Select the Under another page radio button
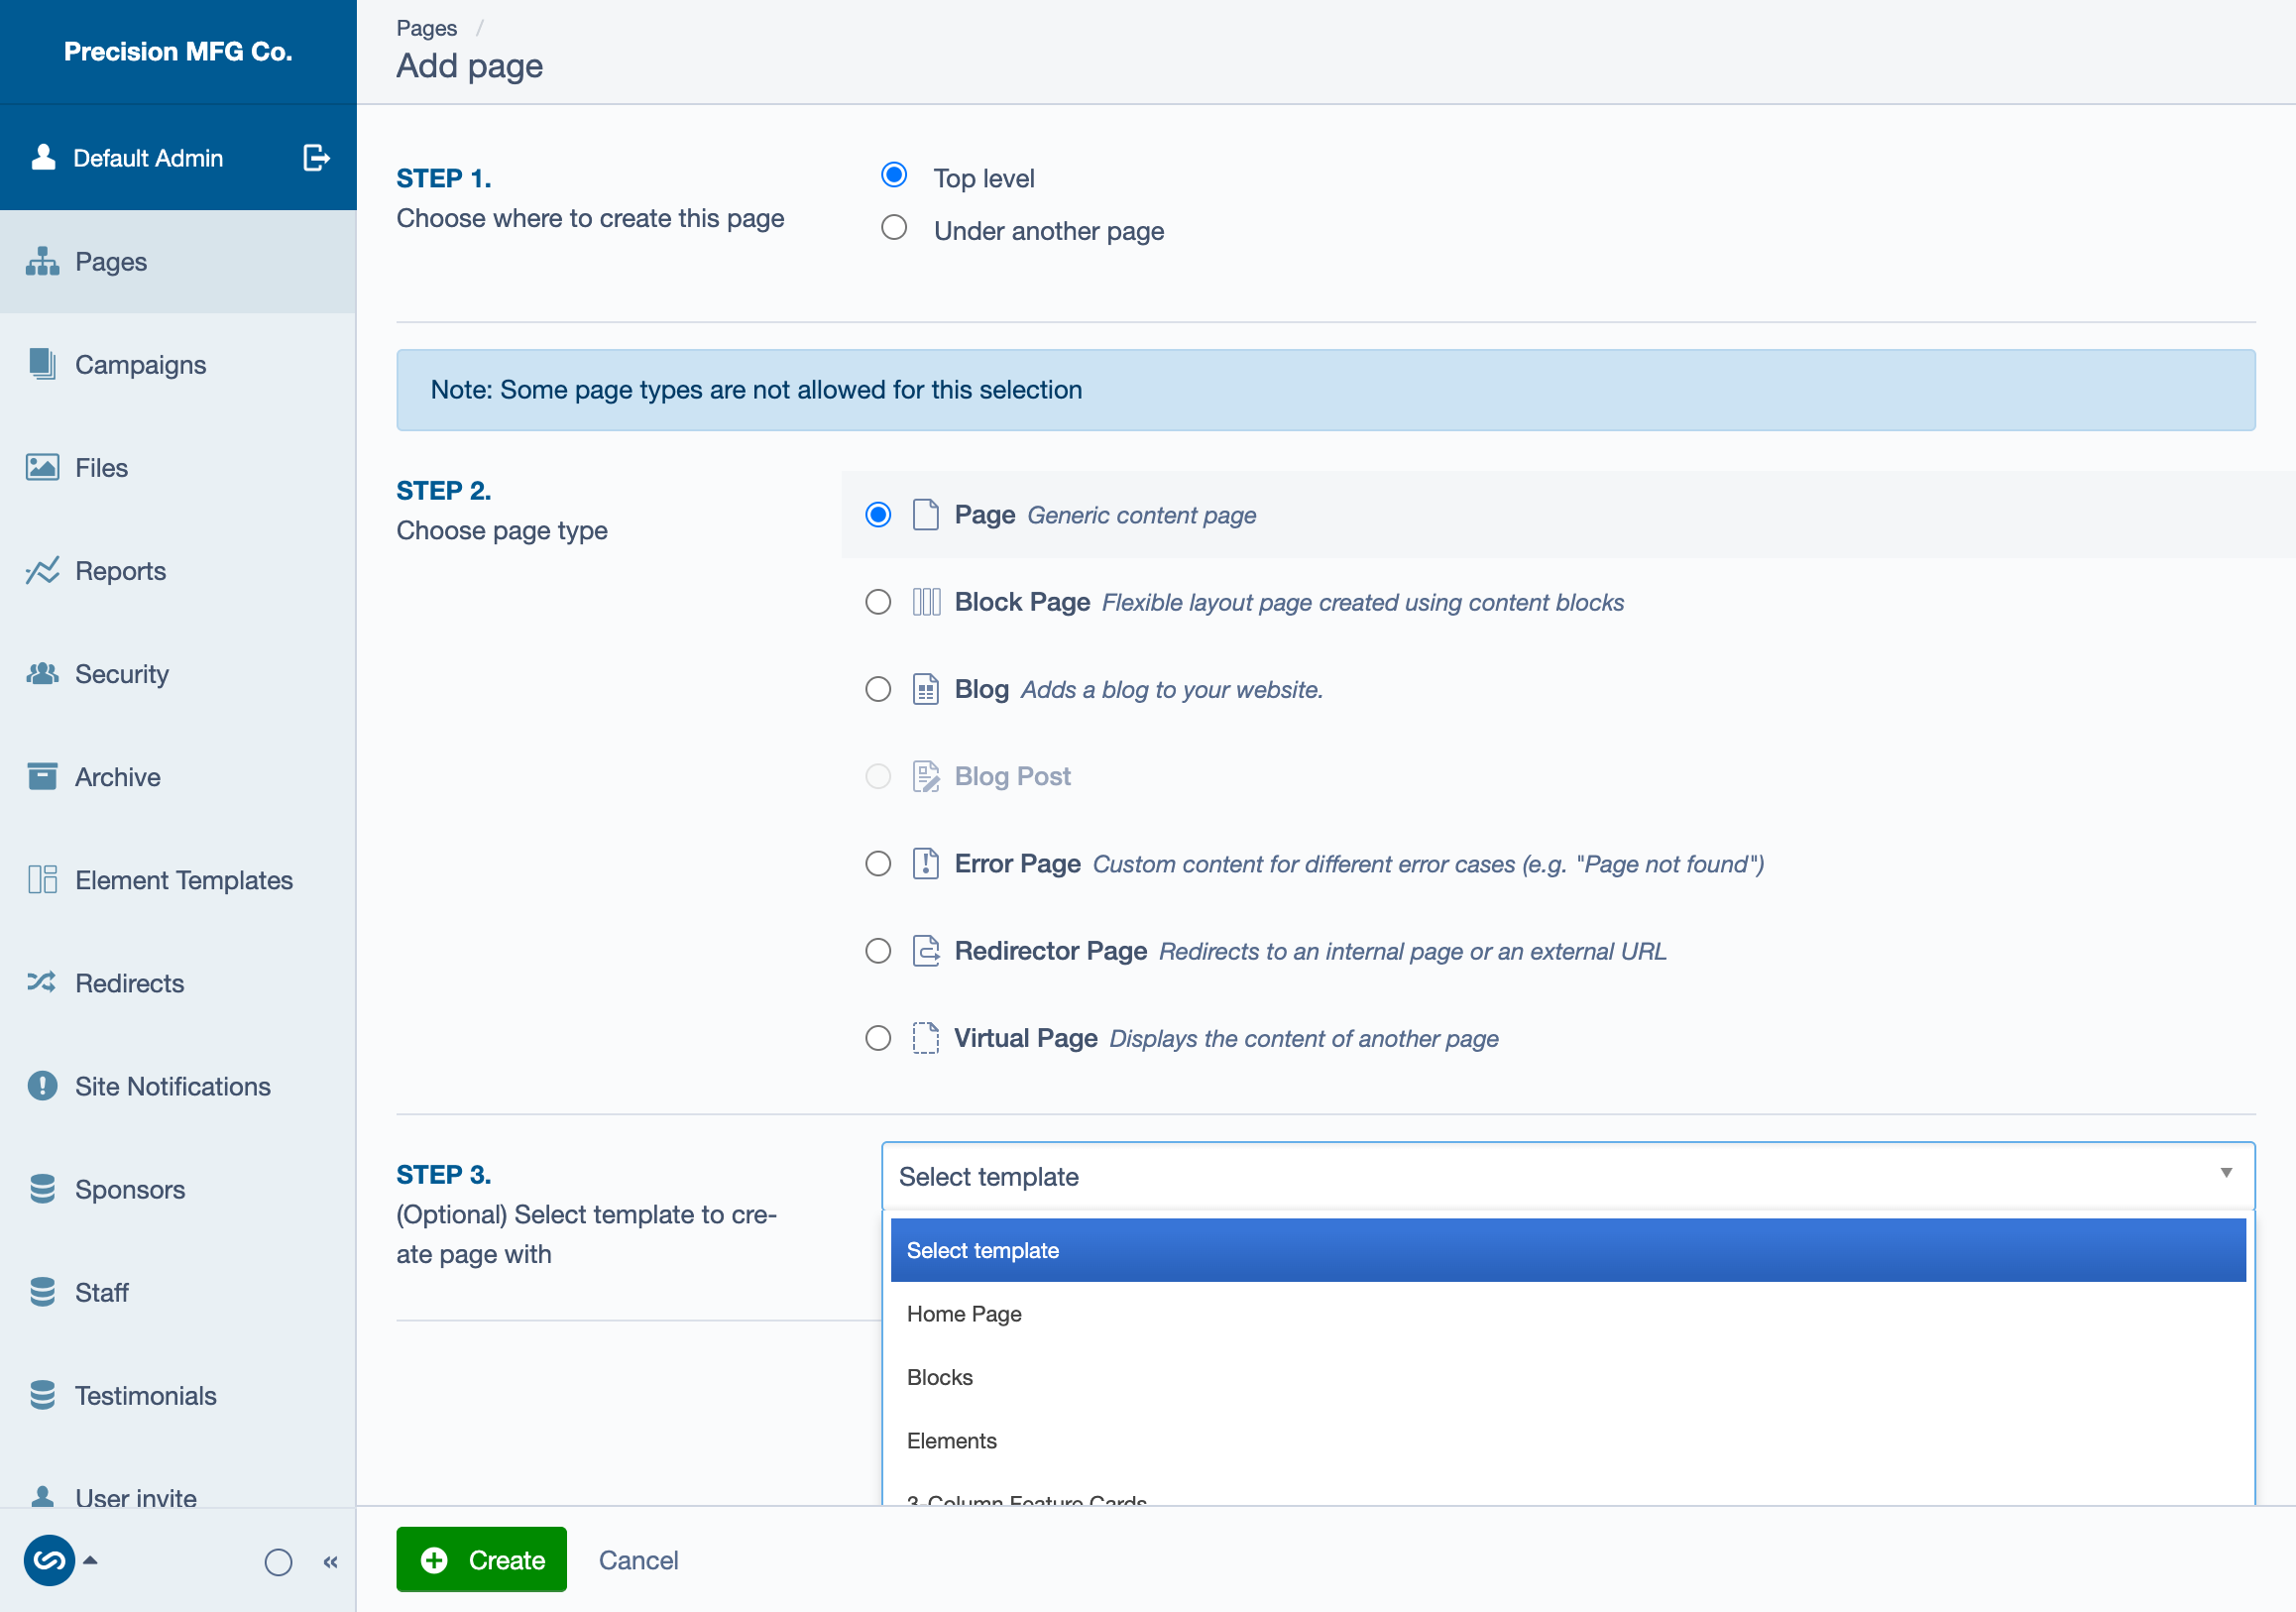2296x1612 pixels. [x=894, y=228]
